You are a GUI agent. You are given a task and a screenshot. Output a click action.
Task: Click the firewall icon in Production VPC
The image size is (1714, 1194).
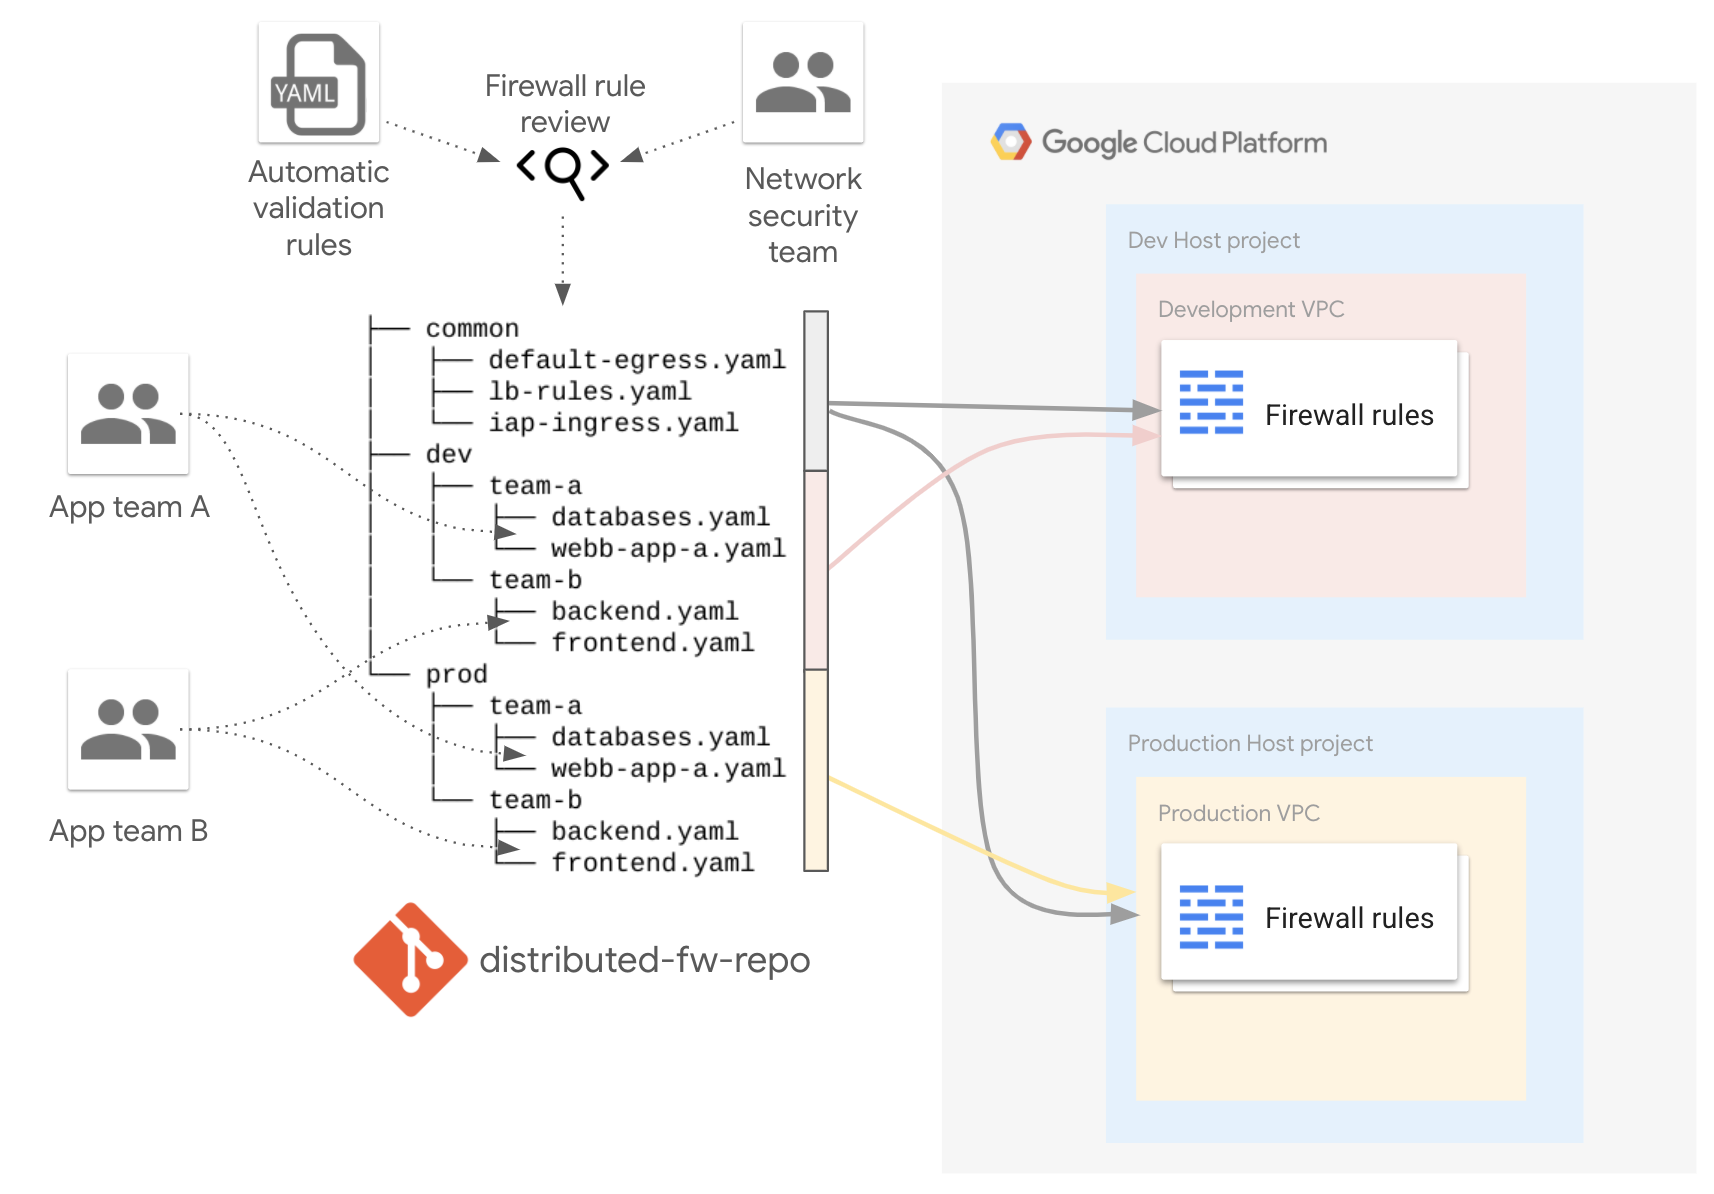point(1211,917)
